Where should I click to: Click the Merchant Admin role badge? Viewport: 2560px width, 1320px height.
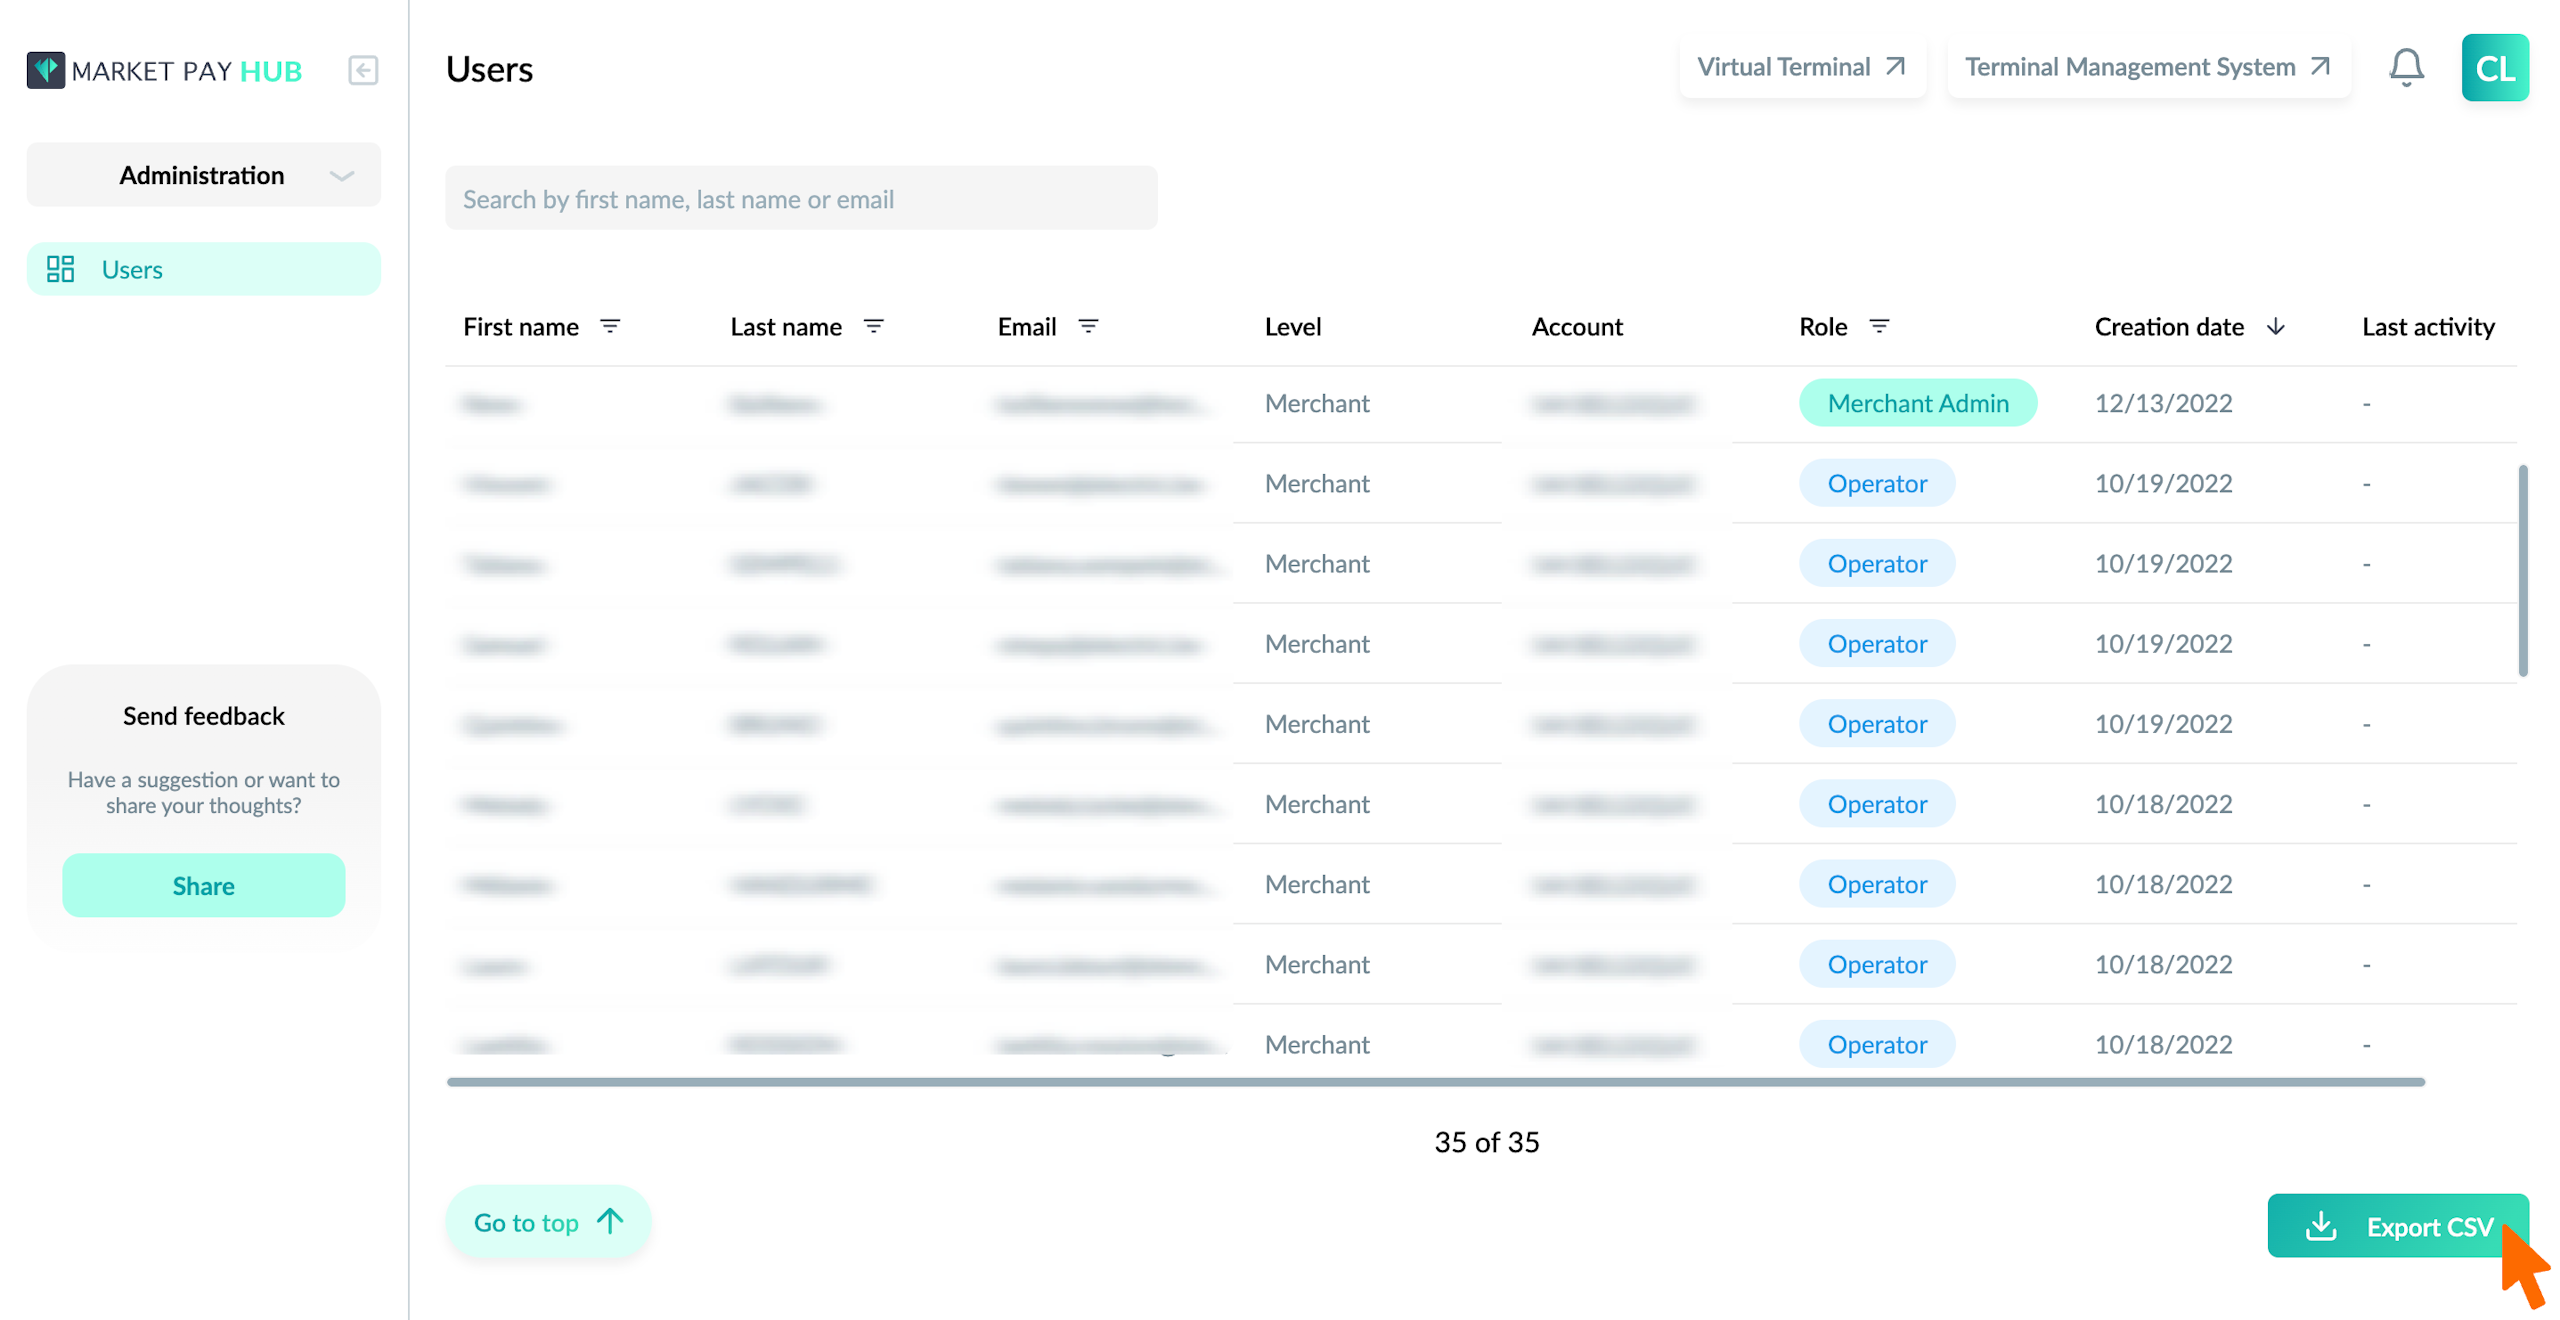click(1917, 403)
